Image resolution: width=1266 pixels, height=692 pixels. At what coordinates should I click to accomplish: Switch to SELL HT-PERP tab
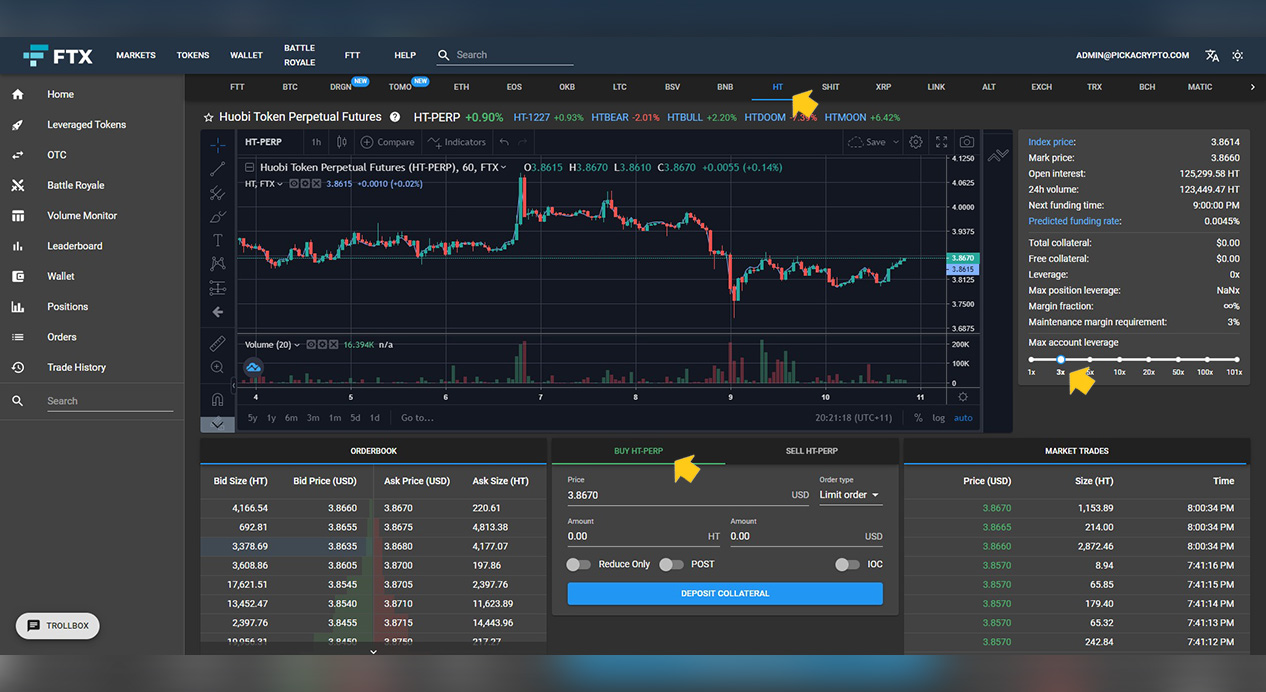point(811,451)
